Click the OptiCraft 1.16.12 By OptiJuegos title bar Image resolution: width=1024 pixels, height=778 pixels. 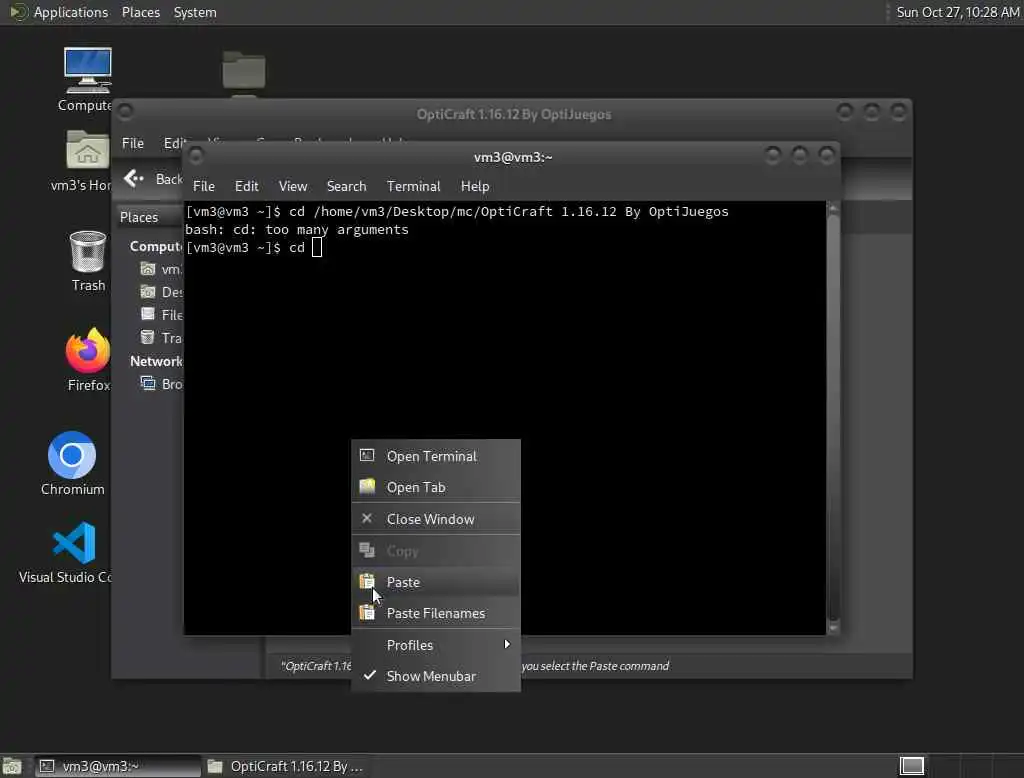(514, 114)
